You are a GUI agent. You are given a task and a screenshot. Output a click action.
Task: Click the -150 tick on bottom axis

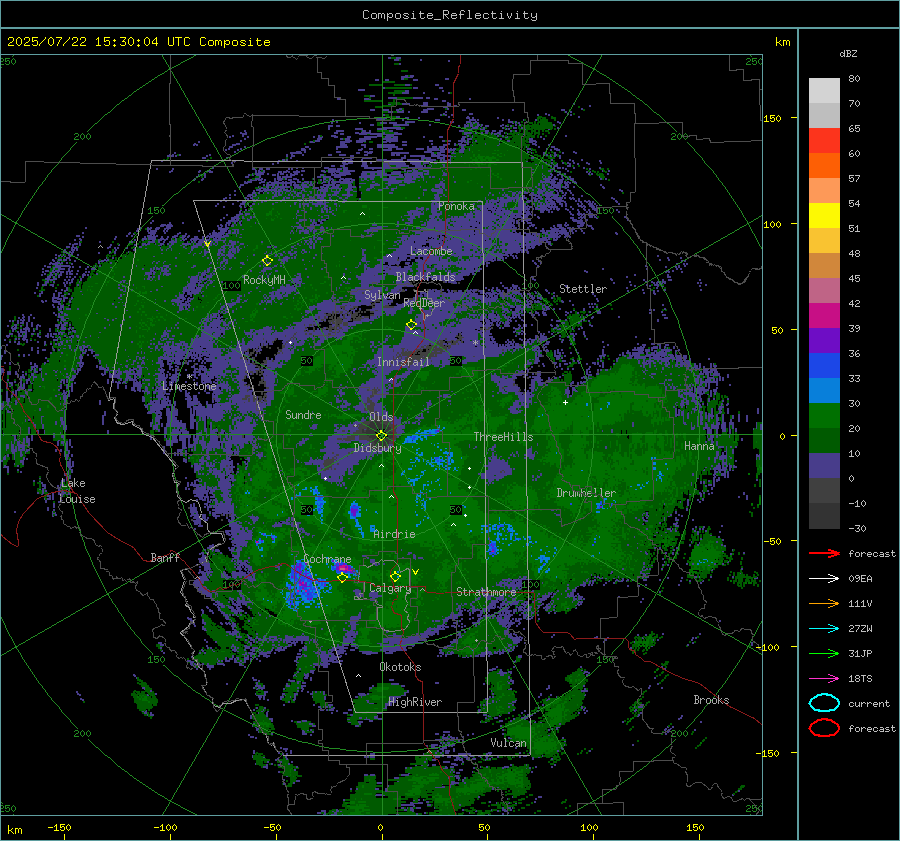click(59, 827)
